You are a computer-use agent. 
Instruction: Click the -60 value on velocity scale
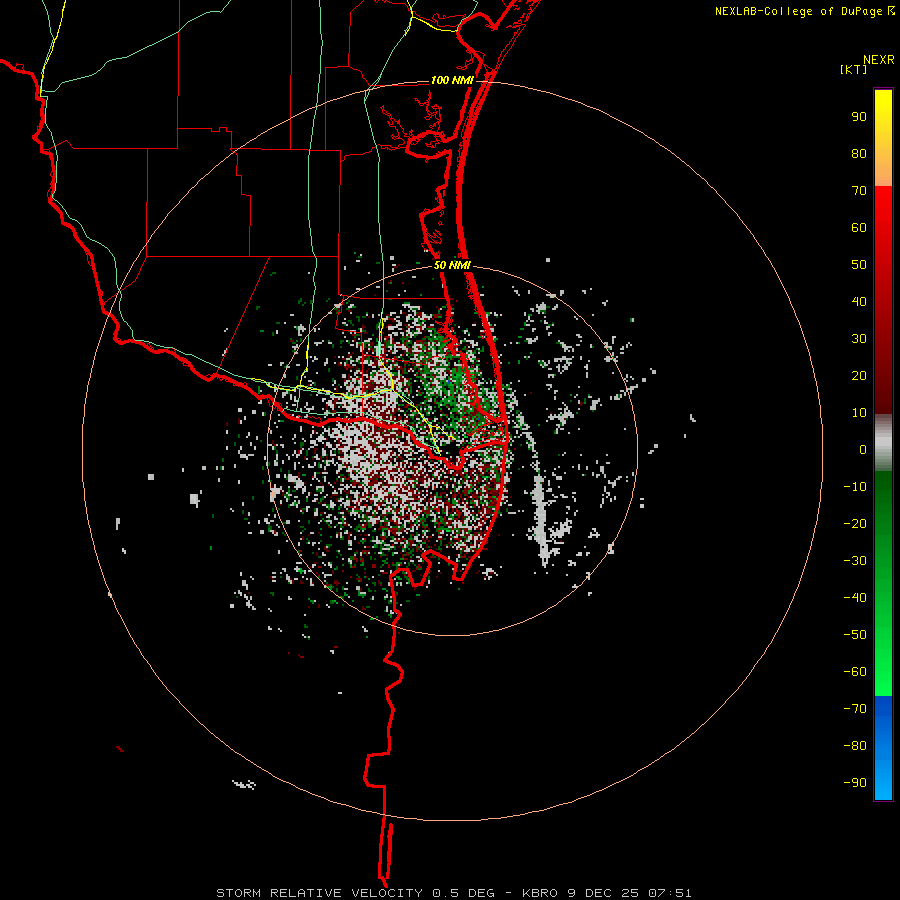[x=855, y=672]
